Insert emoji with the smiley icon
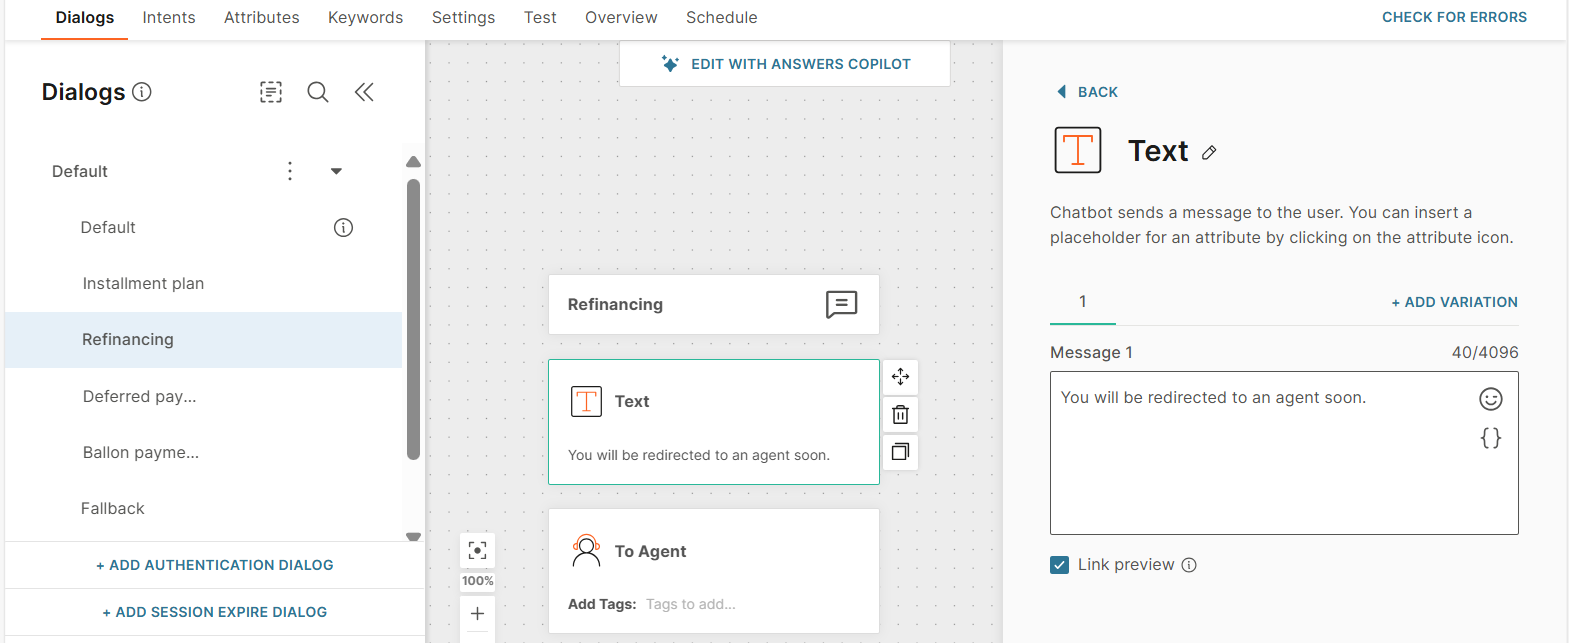This screenshot has width=1569, height=643. [x=1491, y=399]
